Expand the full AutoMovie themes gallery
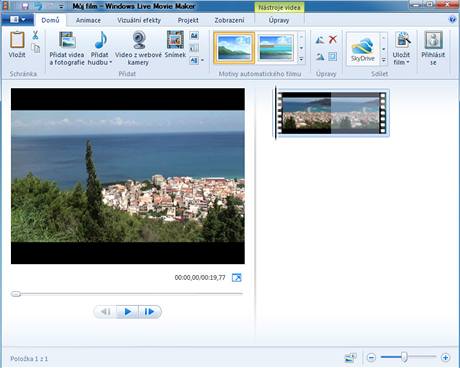 pos(301,59)
